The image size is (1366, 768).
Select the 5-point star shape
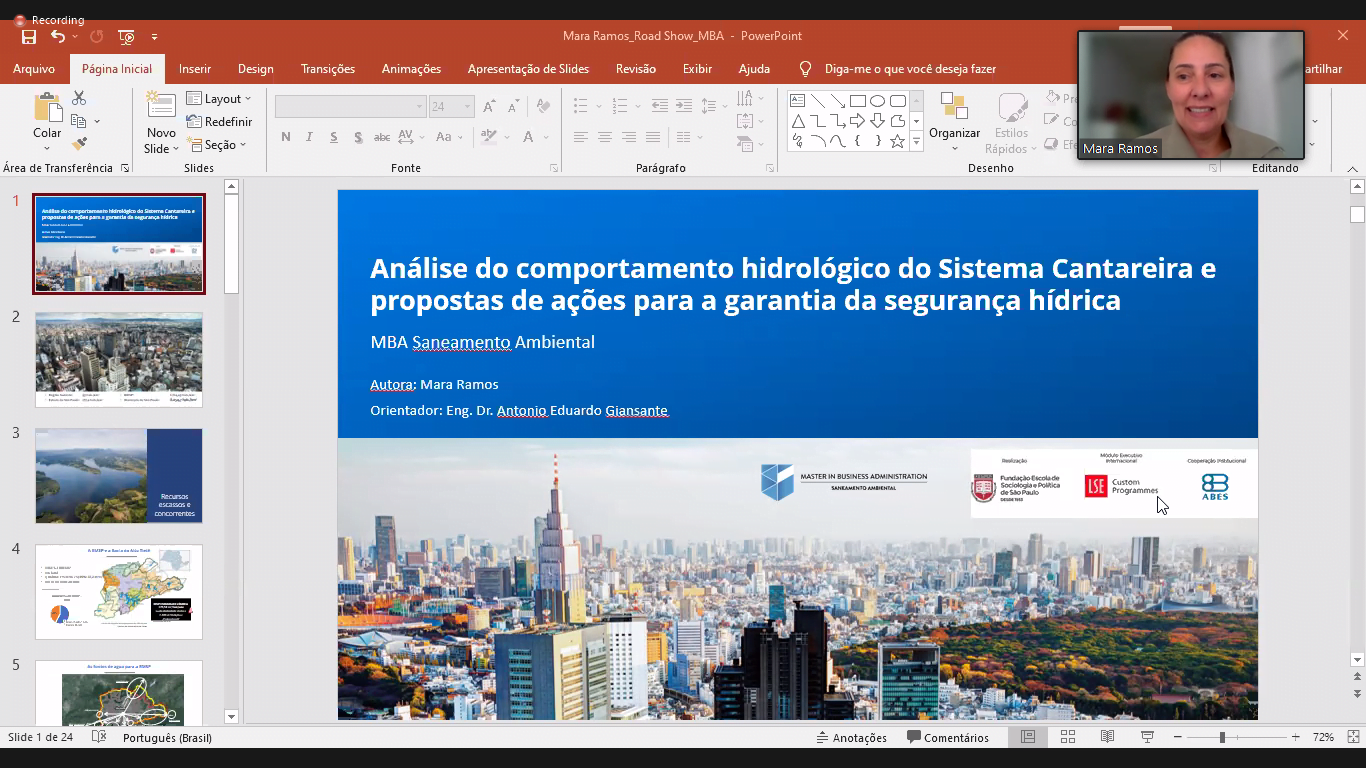(897, 141)
